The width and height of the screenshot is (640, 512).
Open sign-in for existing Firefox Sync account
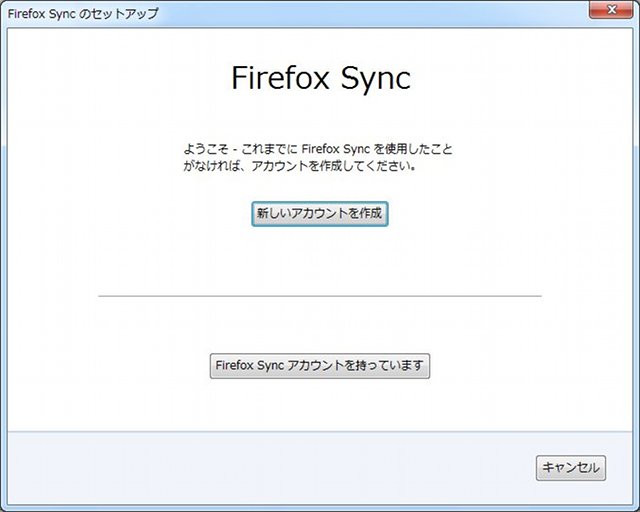pyautogui.click(x=320, y=366)
